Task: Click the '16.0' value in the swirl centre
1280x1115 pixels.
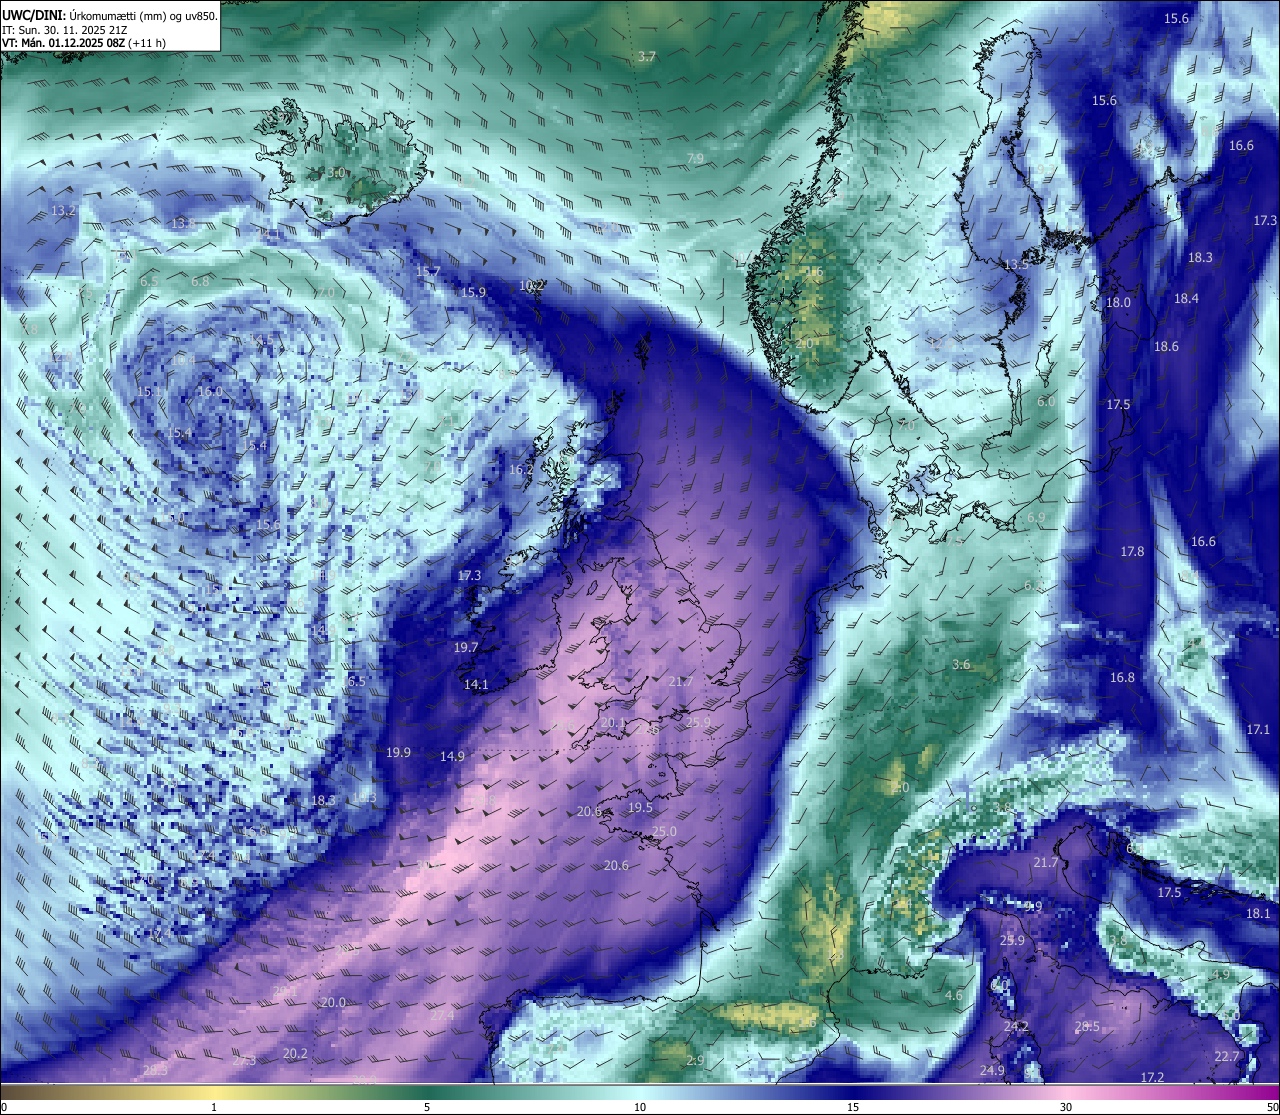Action: click(x=210, y=392)
